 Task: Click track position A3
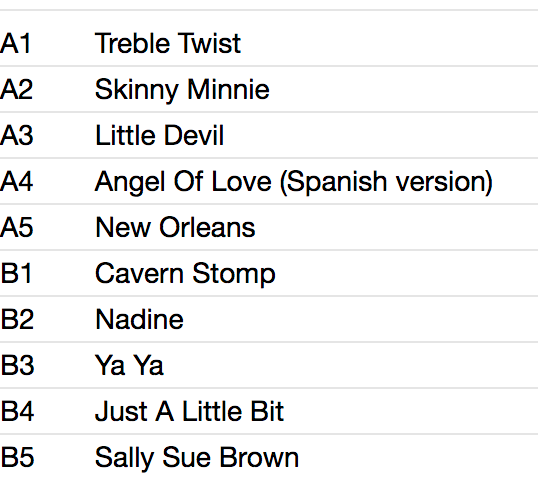(16, 135)
